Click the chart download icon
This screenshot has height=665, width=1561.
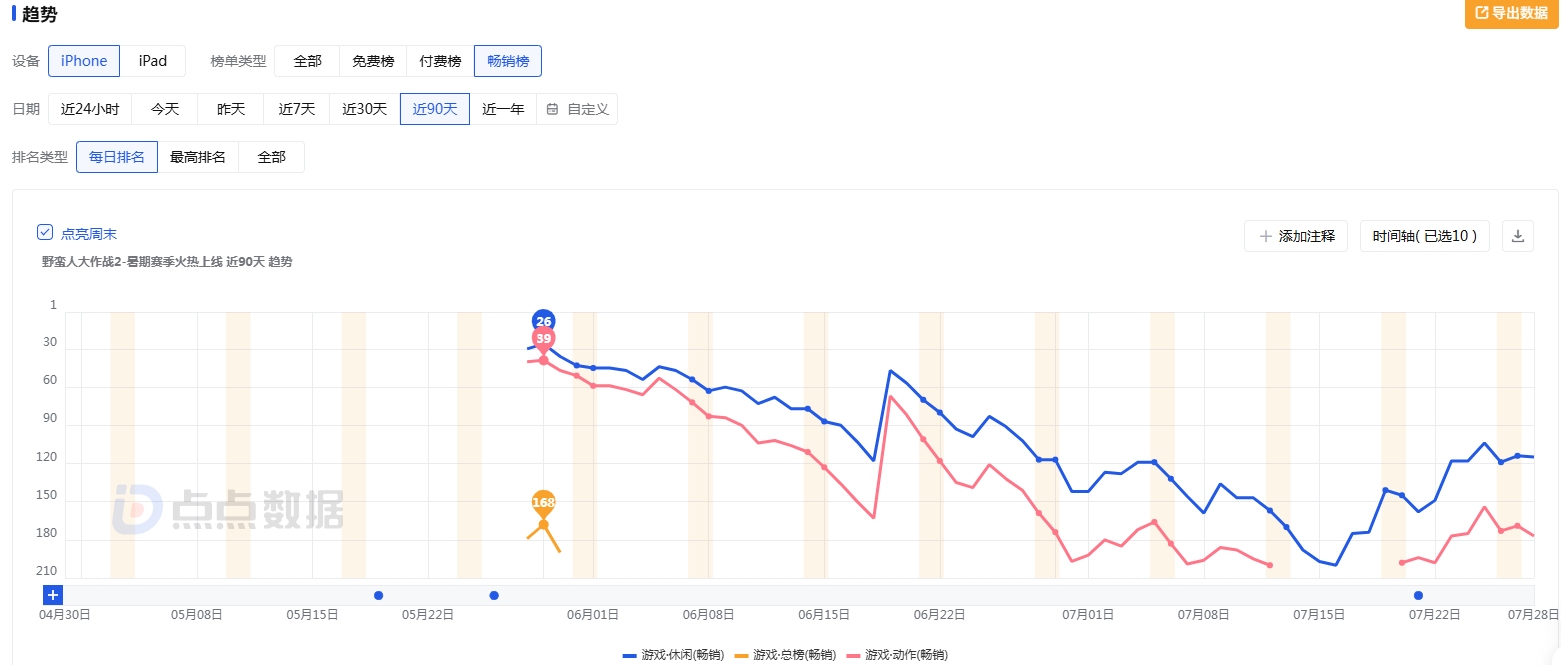pyautogui.click(x=1517, y=236)
